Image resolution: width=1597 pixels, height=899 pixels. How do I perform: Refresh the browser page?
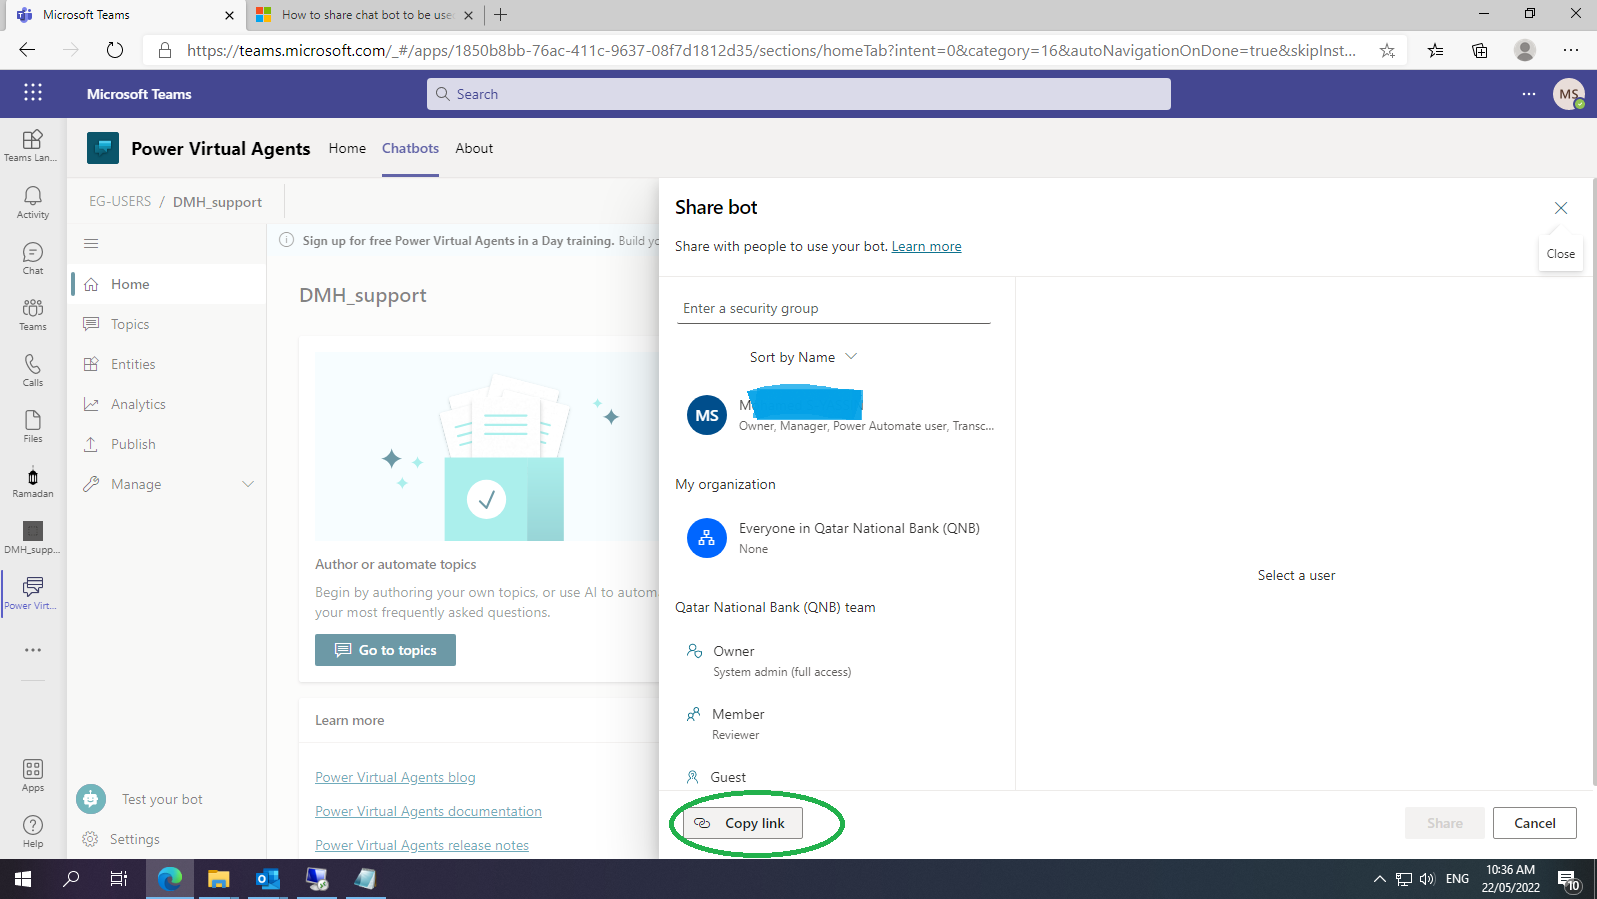click(x=115, y=50)
